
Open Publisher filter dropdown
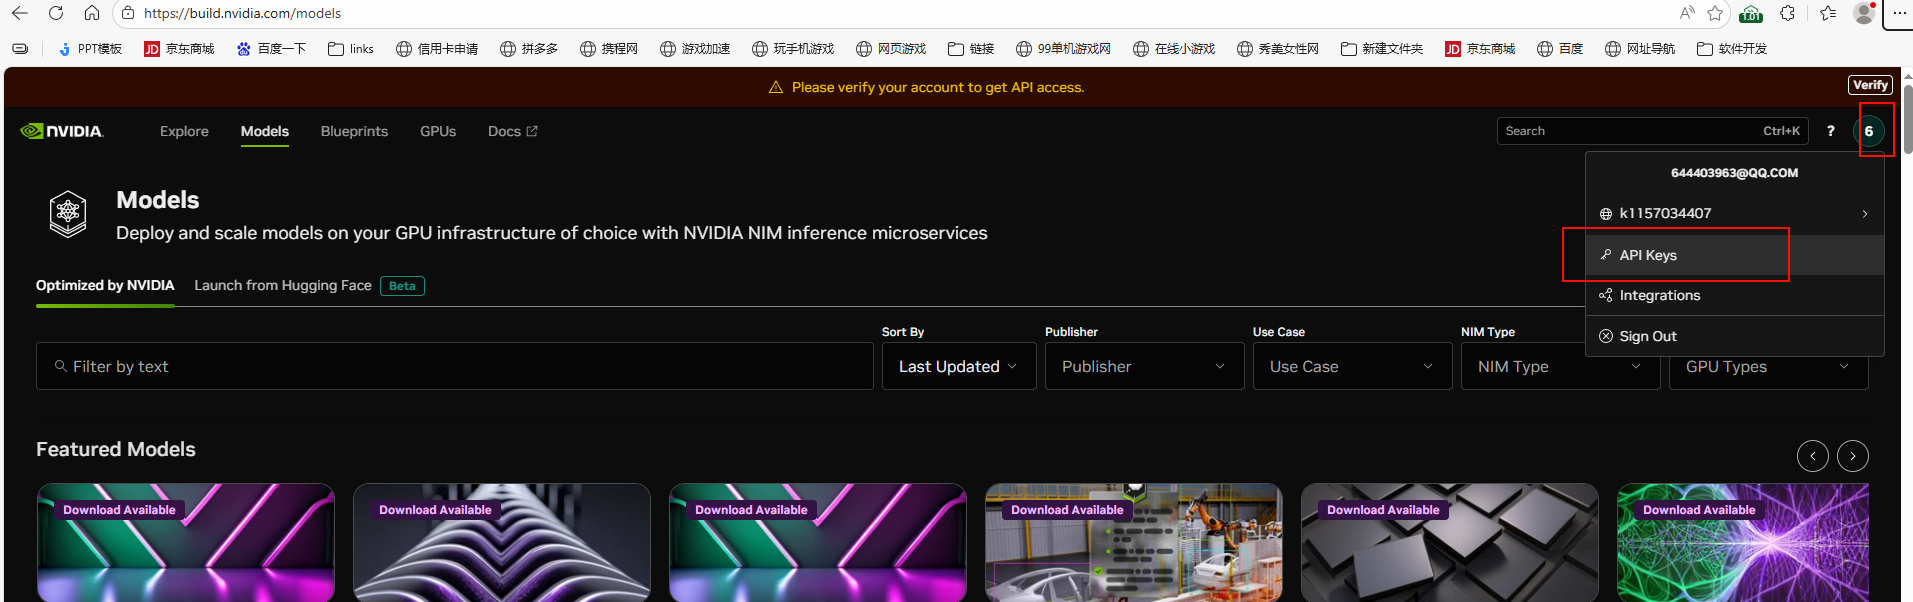pos(1145,366)
